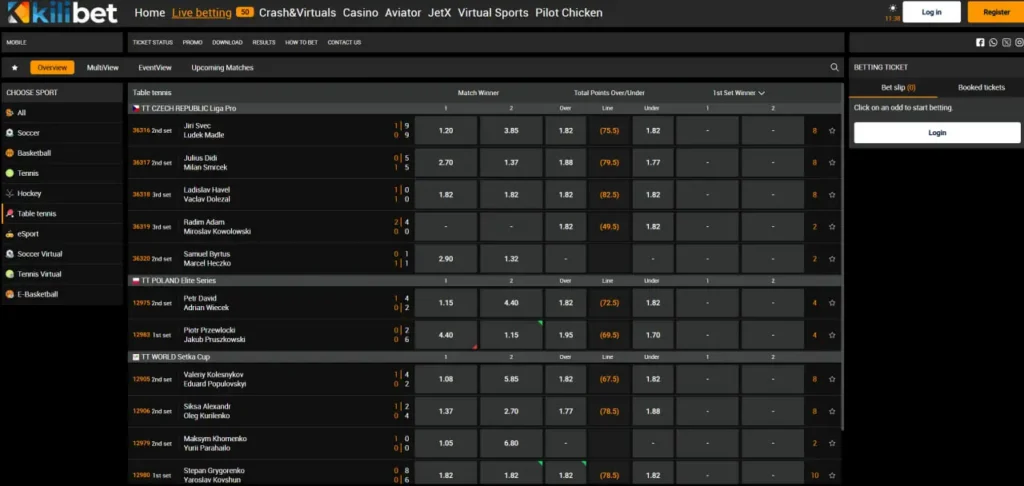
Task: Favorite the Siksa Alexandr vs Oleg Kurilenko match
Action: click(832, 412)
